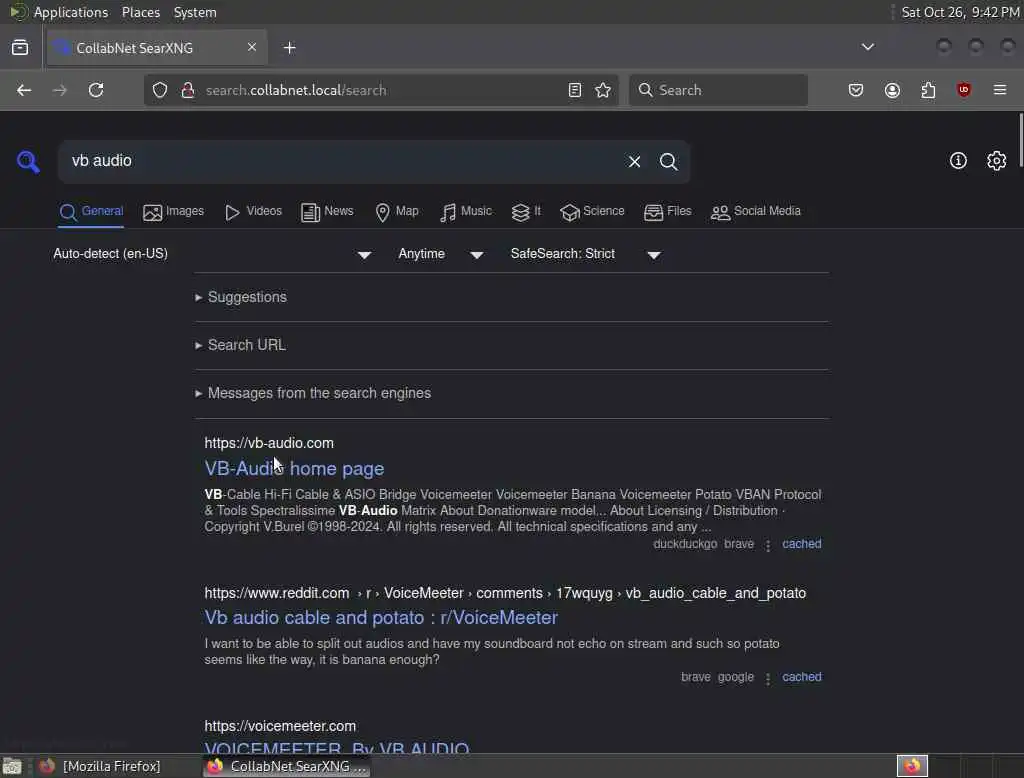1024x778 pixels.
Task: Open the System menu
Action: click(195, 12)
